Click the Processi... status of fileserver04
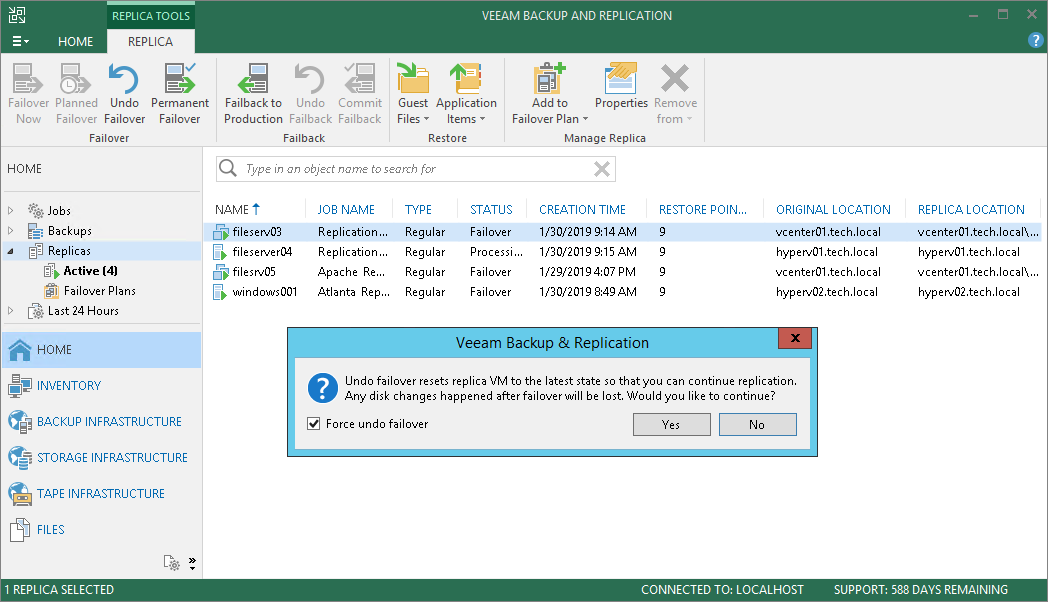 tap(496, 252)
